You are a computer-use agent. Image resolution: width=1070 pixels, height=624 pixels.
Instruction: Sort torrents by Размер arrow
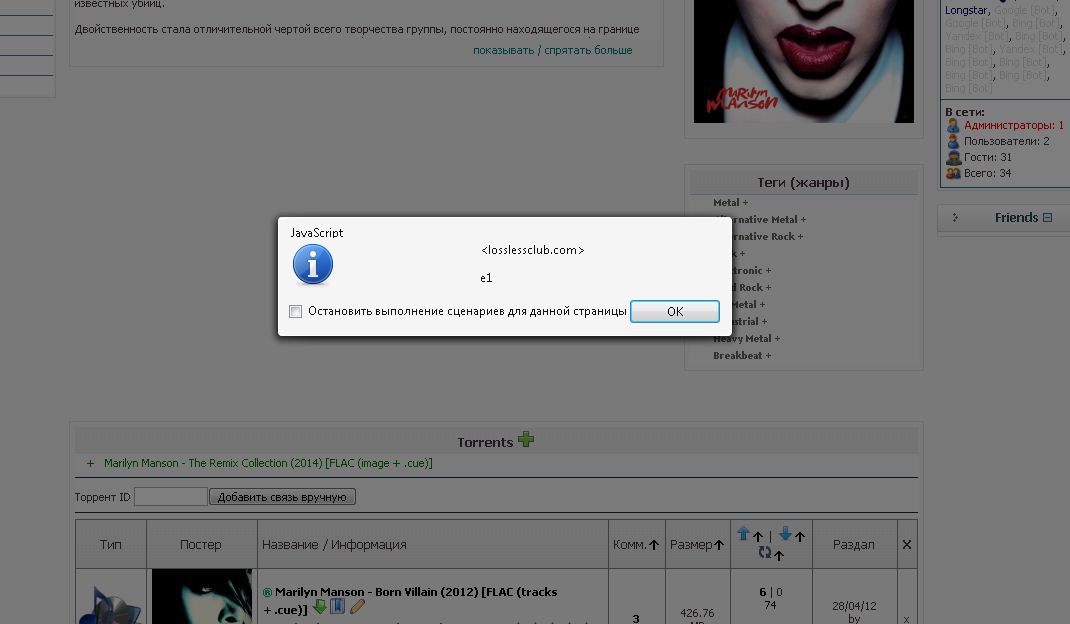[x=719, y=545]
